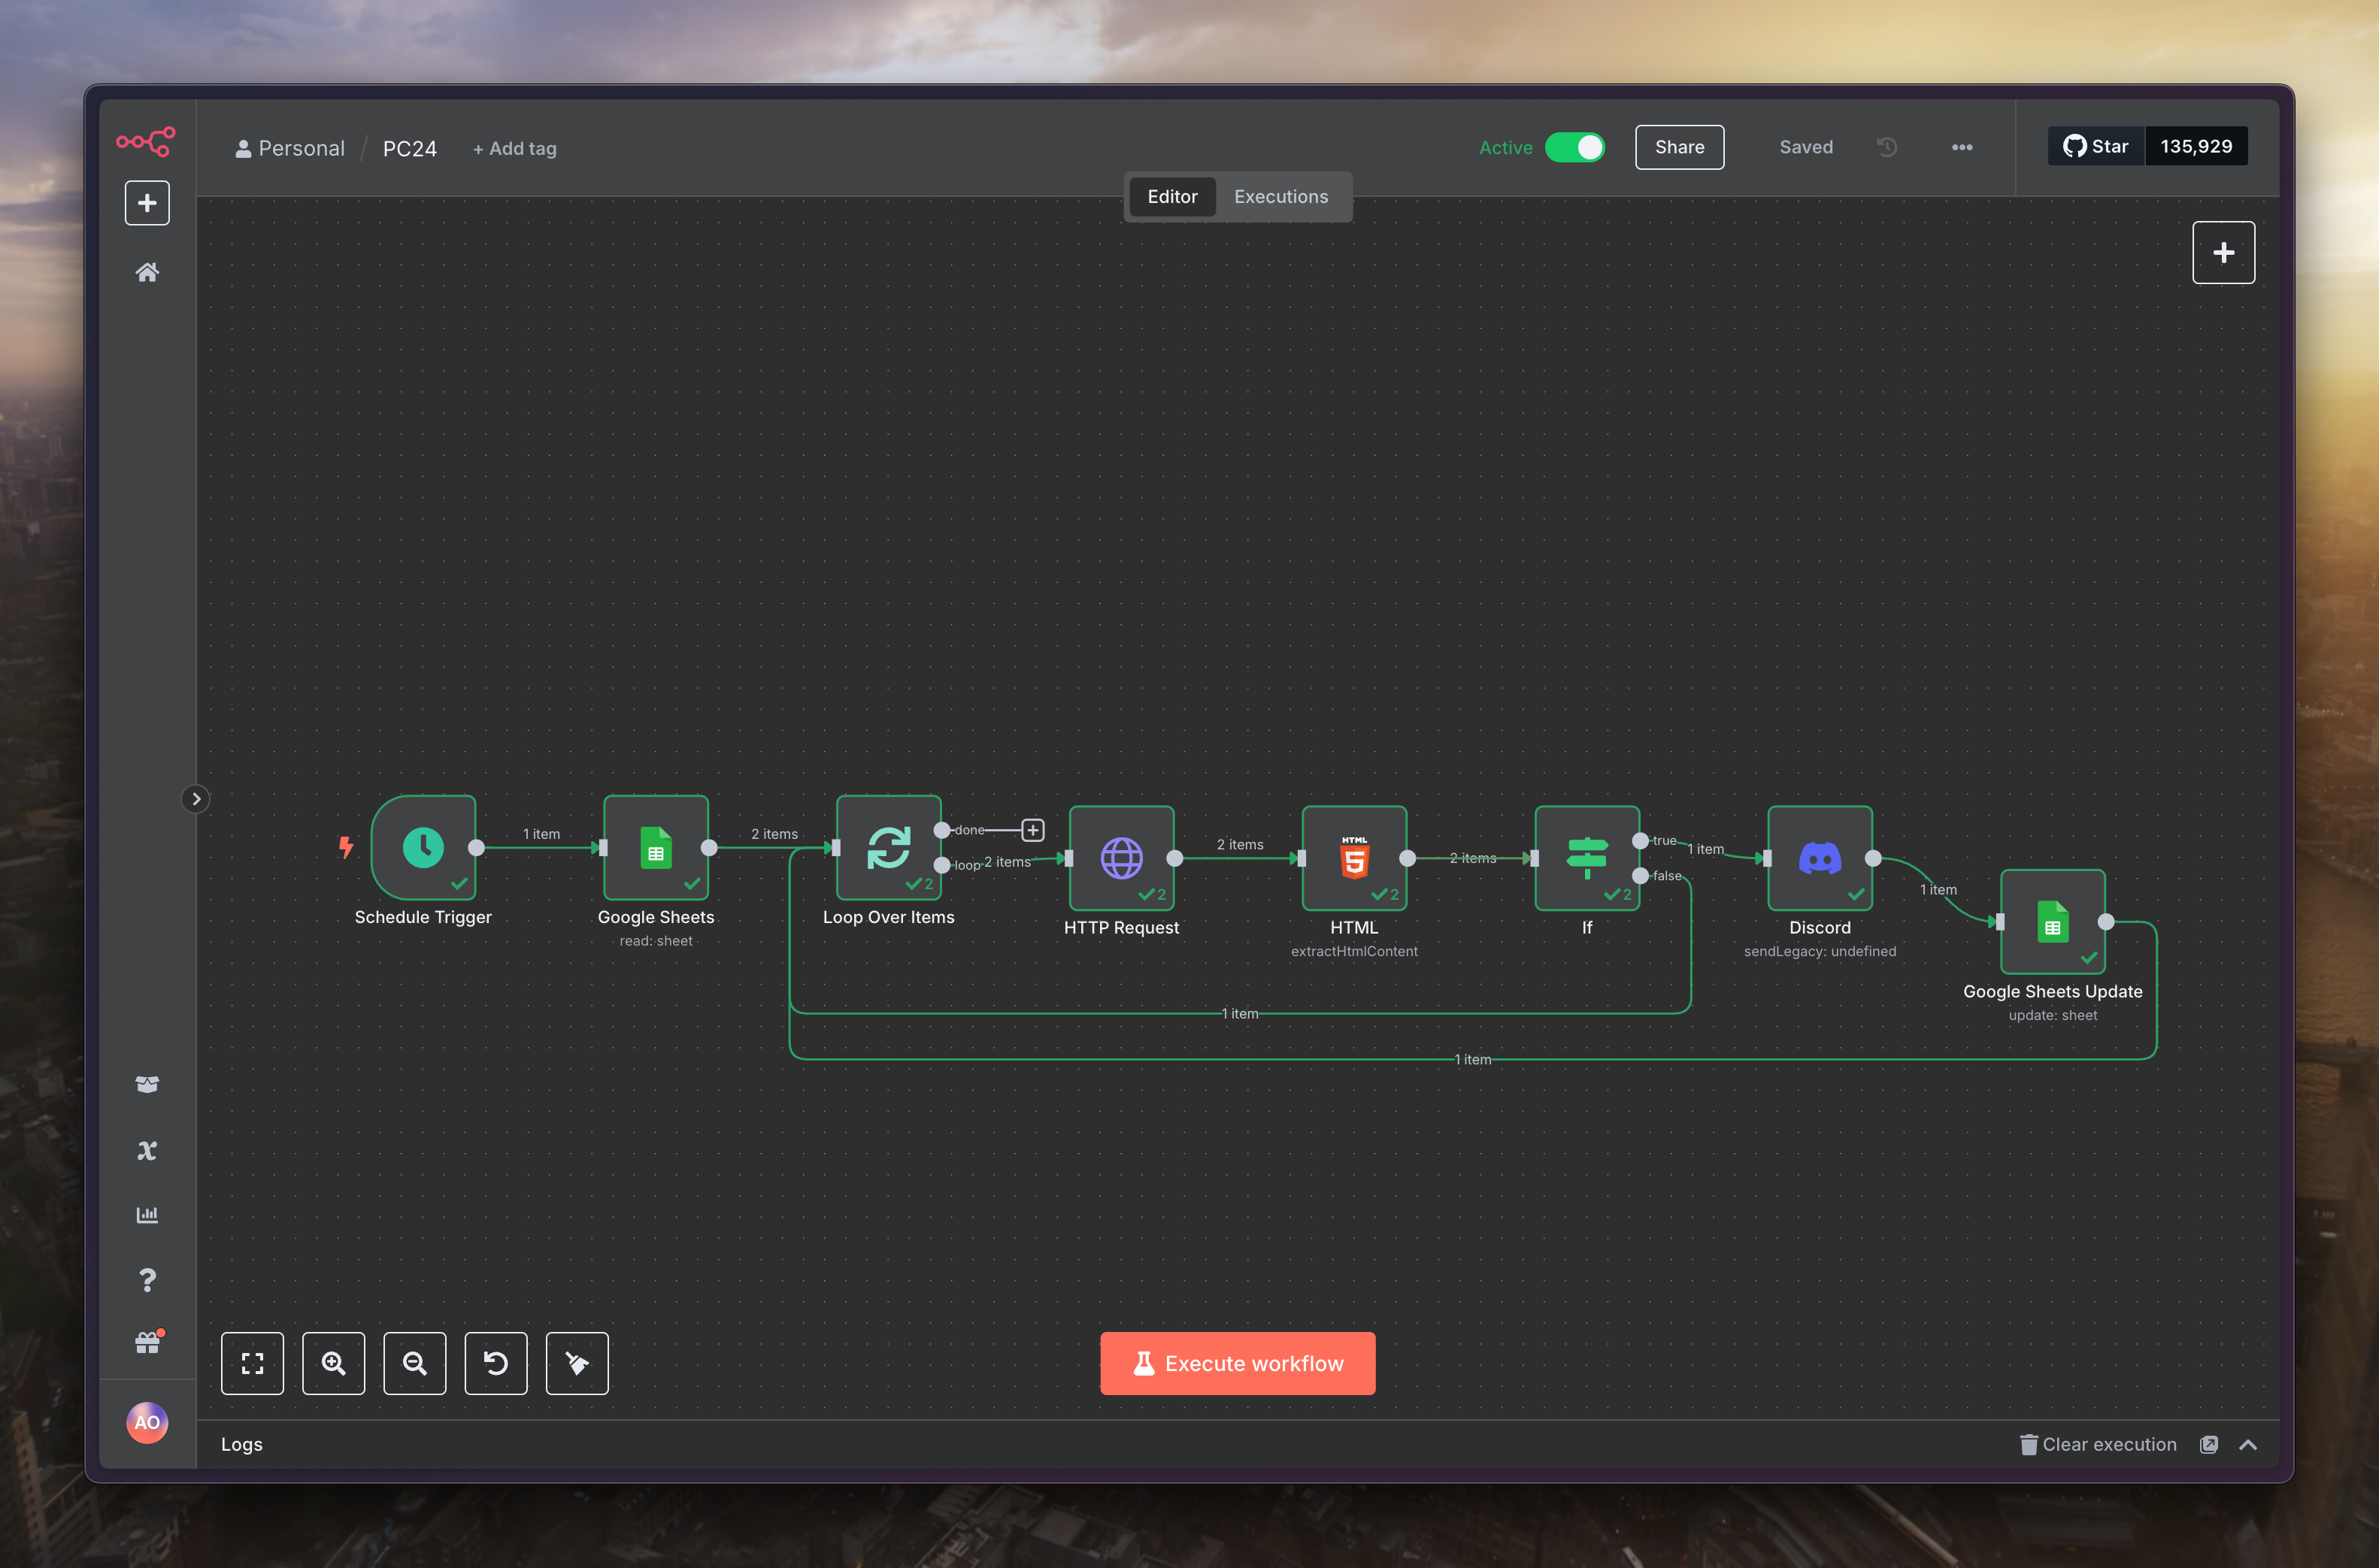Zoom in on the workflow canvas
This screenshot has height=1568, width=2379.
pos(333,1363)
